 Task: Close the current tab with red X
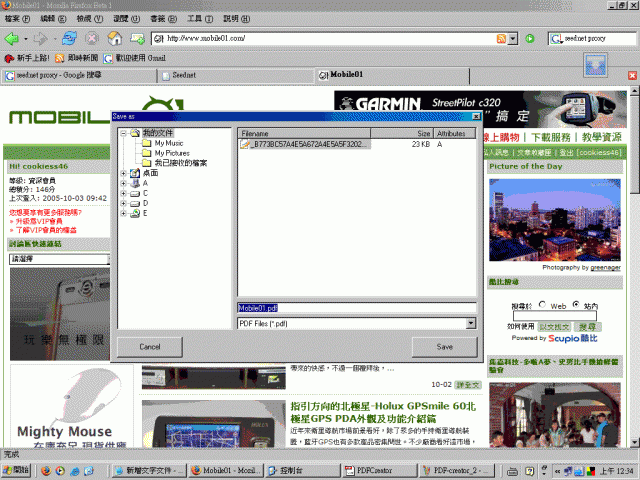(x=632, y=76)
